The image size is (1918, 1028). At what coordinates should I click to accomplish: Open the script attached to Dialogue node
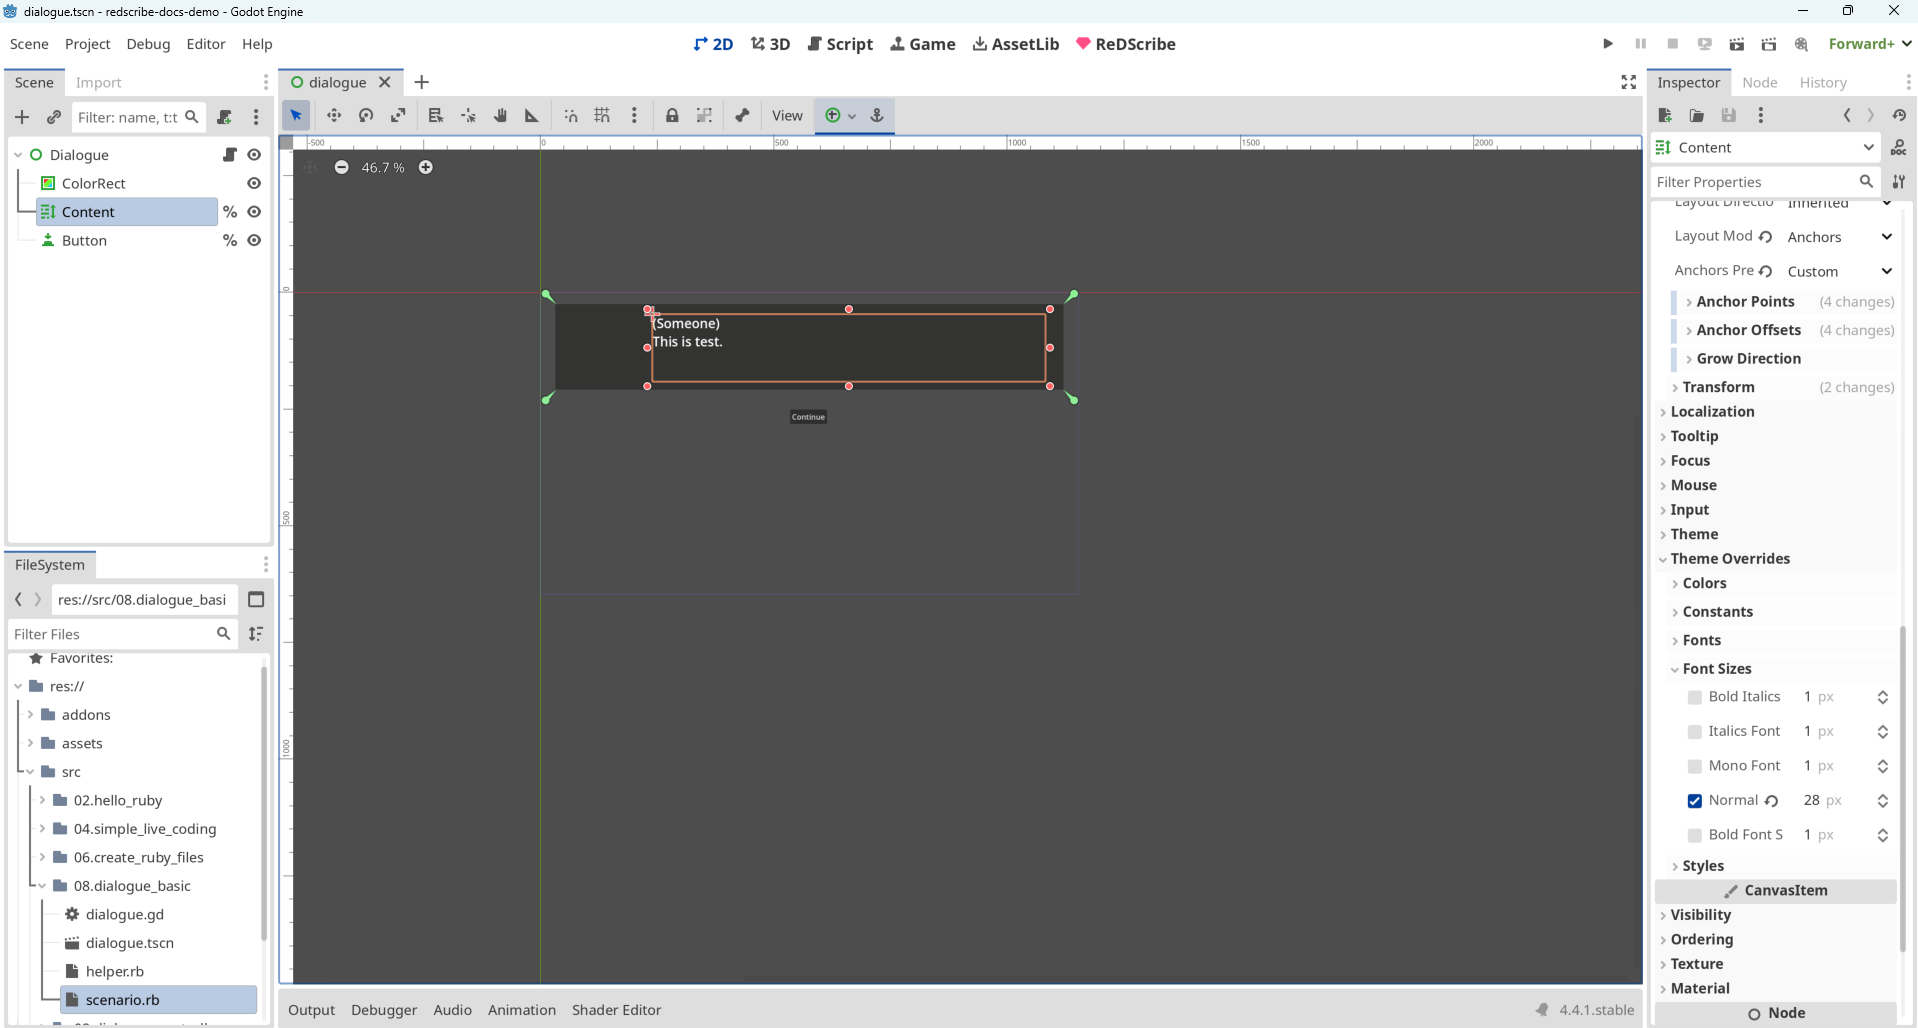(x=230, y=155)
